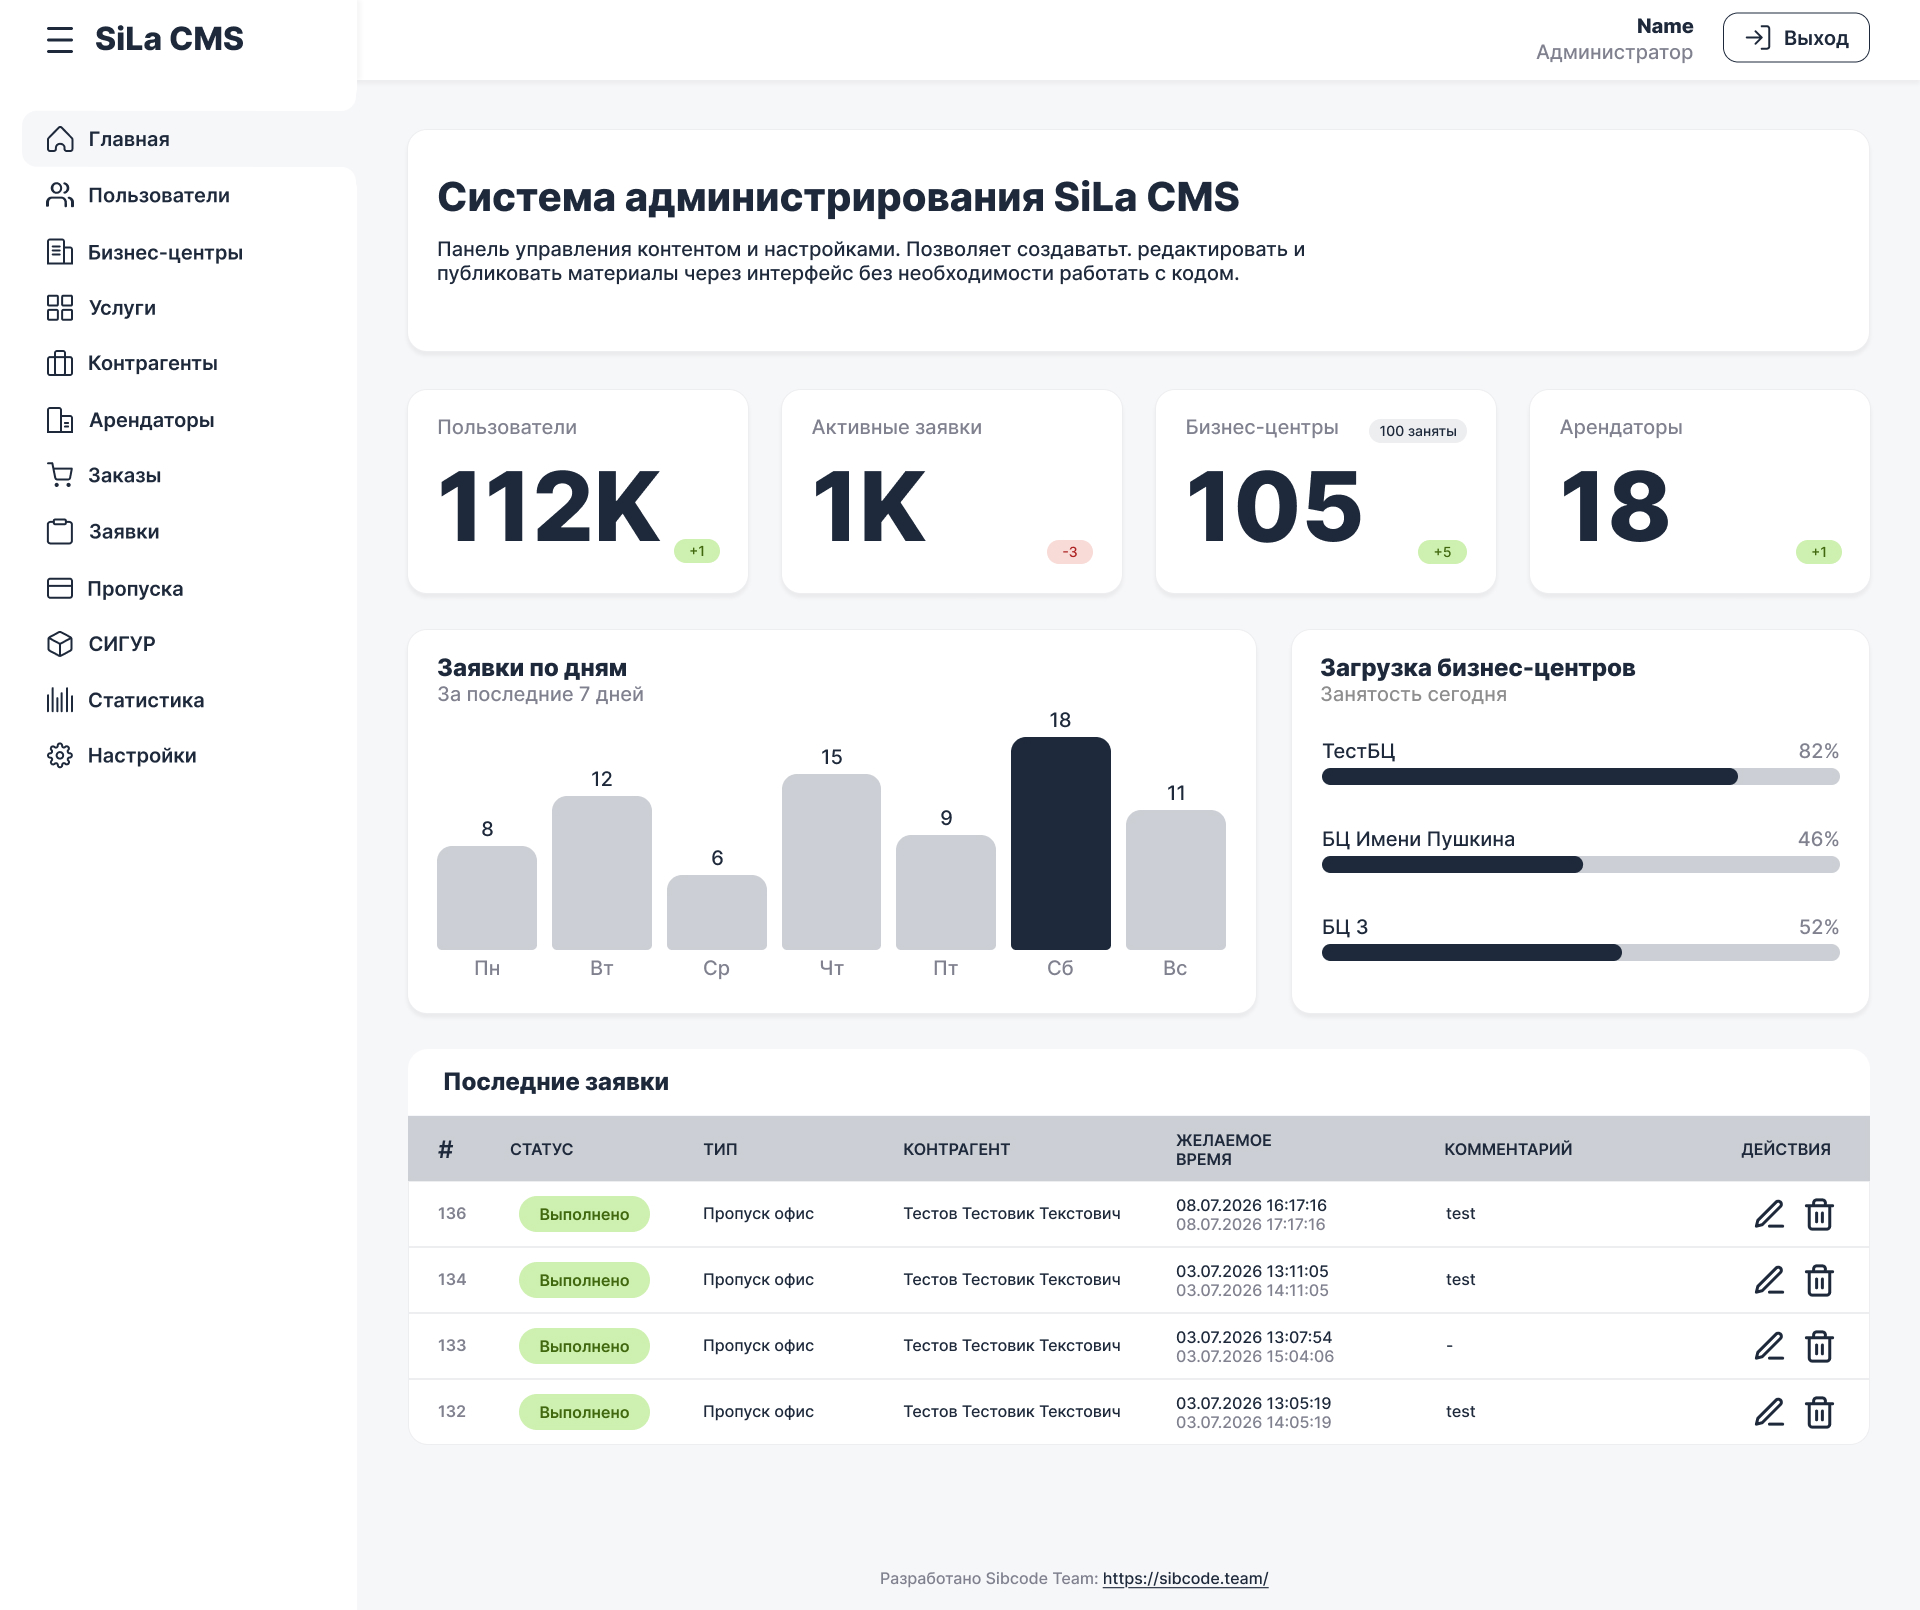The height and width of the screenshot is (1610, 1920).
Task: Select the Чт bar showing 15
Action: pyautogui.click(x=831, y=861)
